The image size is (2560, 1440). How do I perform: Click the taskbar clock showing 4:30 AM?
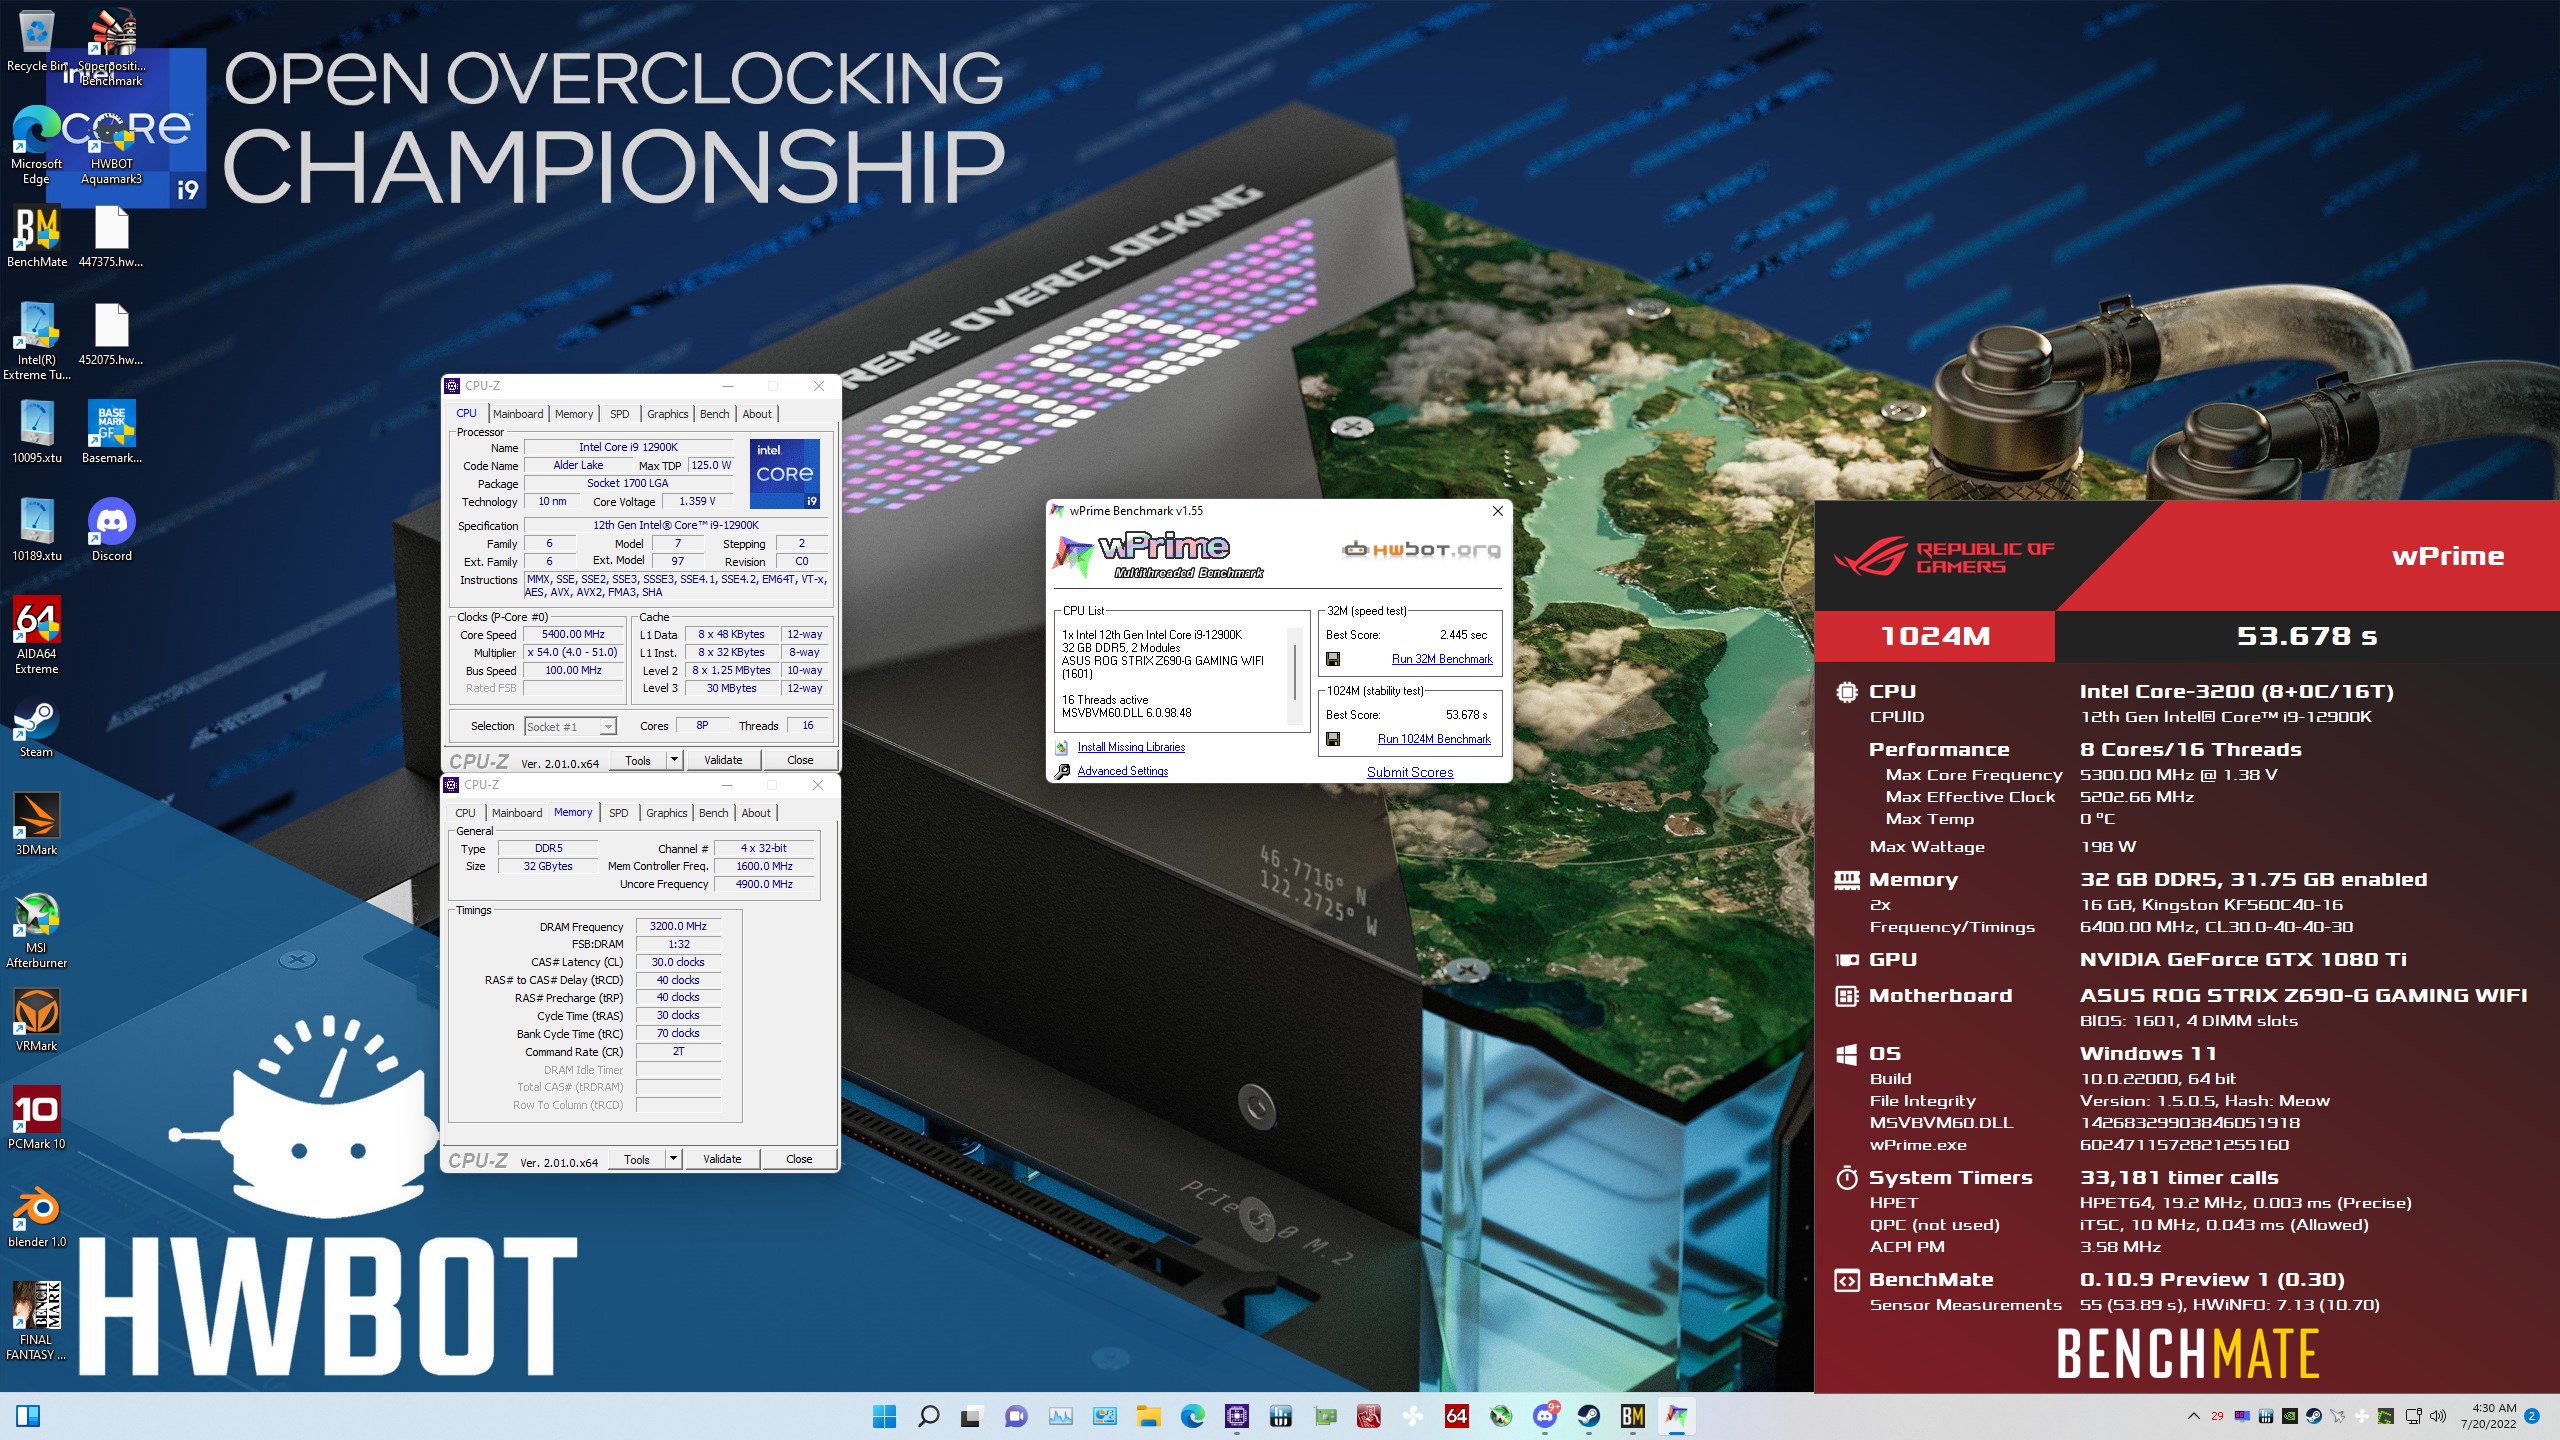(x=2488, y=1416)
